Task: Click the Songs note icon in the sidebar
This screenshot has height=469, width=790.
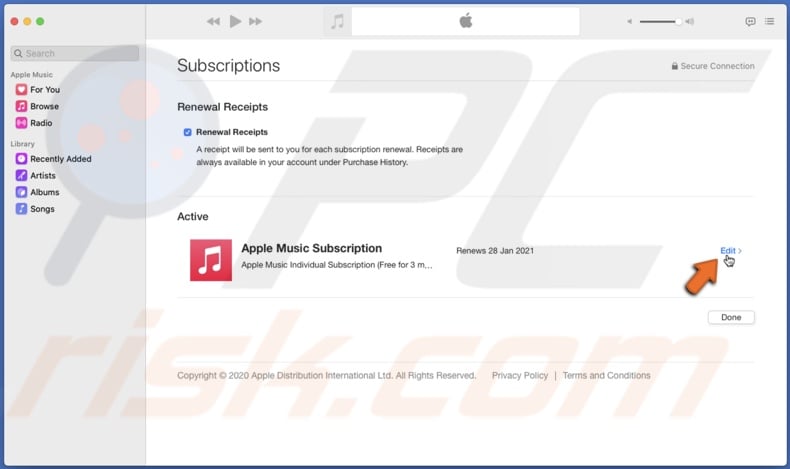Action: (21, 209)
